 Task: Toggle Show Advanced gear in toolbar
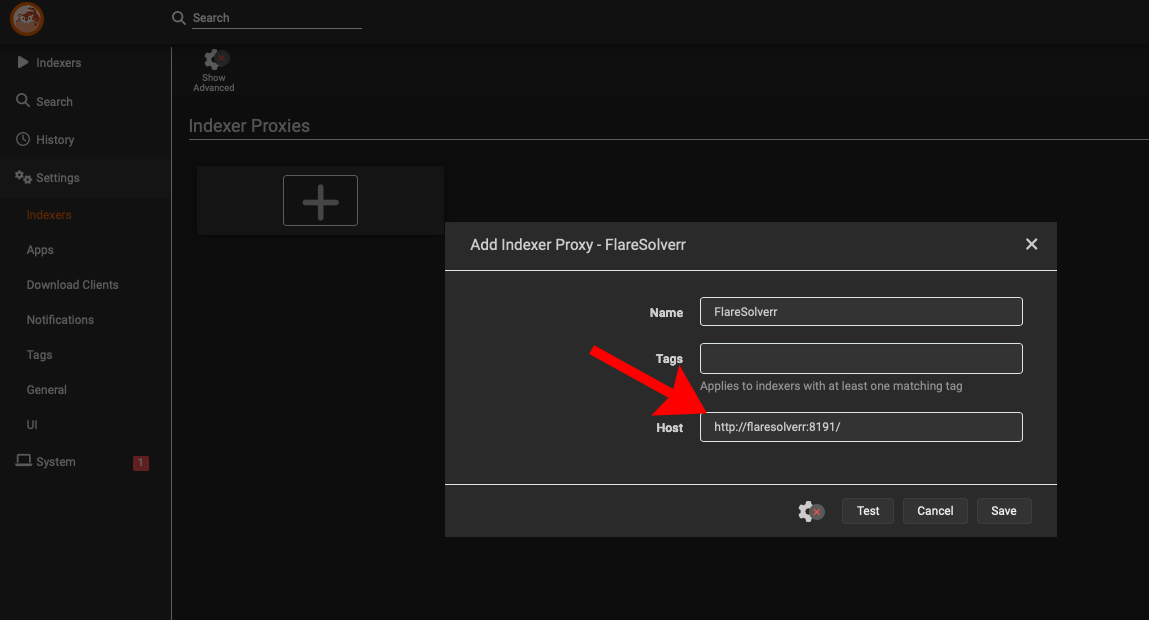pos(214,70)
